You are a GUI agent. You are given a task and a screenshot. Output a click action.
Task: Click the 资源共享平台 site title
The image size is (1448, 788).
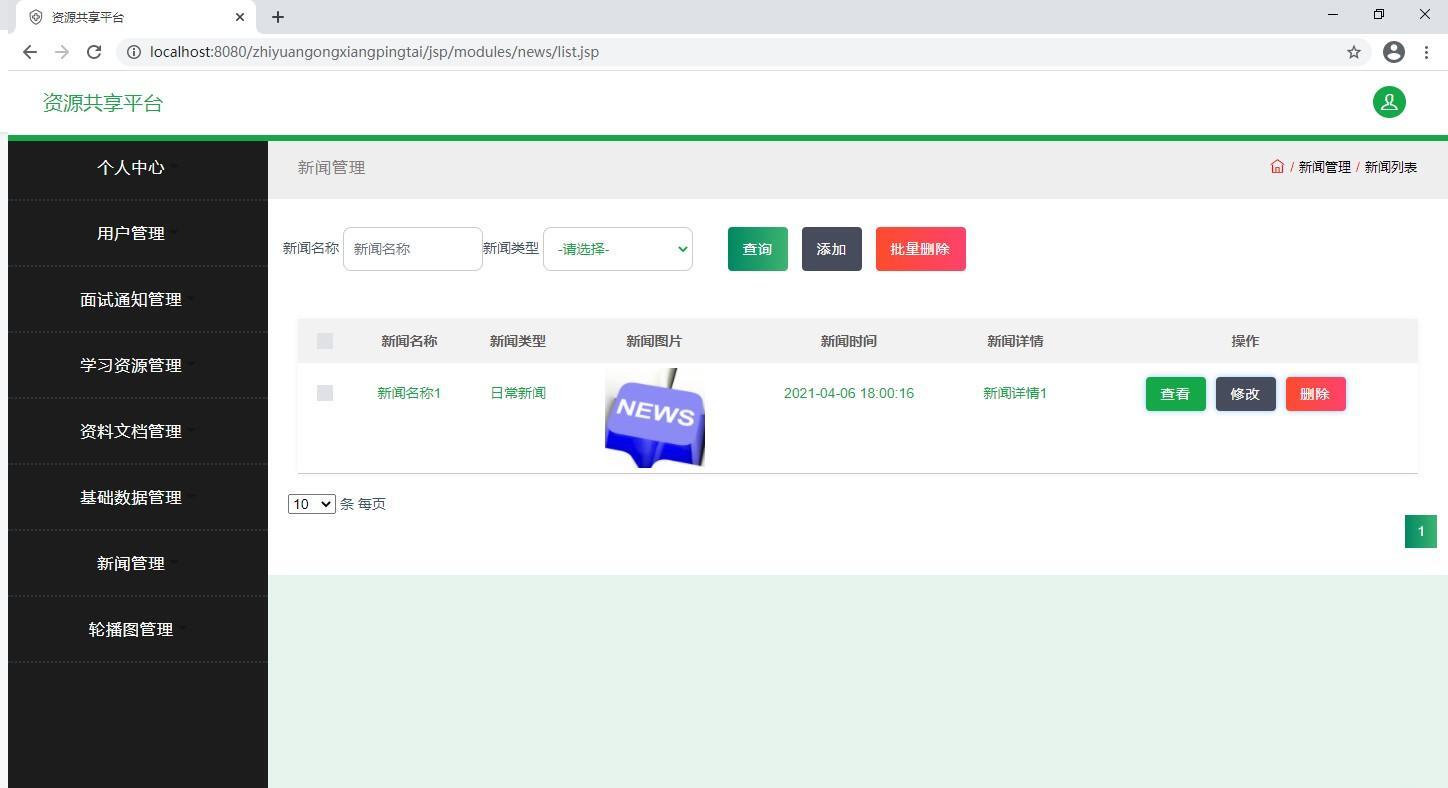103,103
